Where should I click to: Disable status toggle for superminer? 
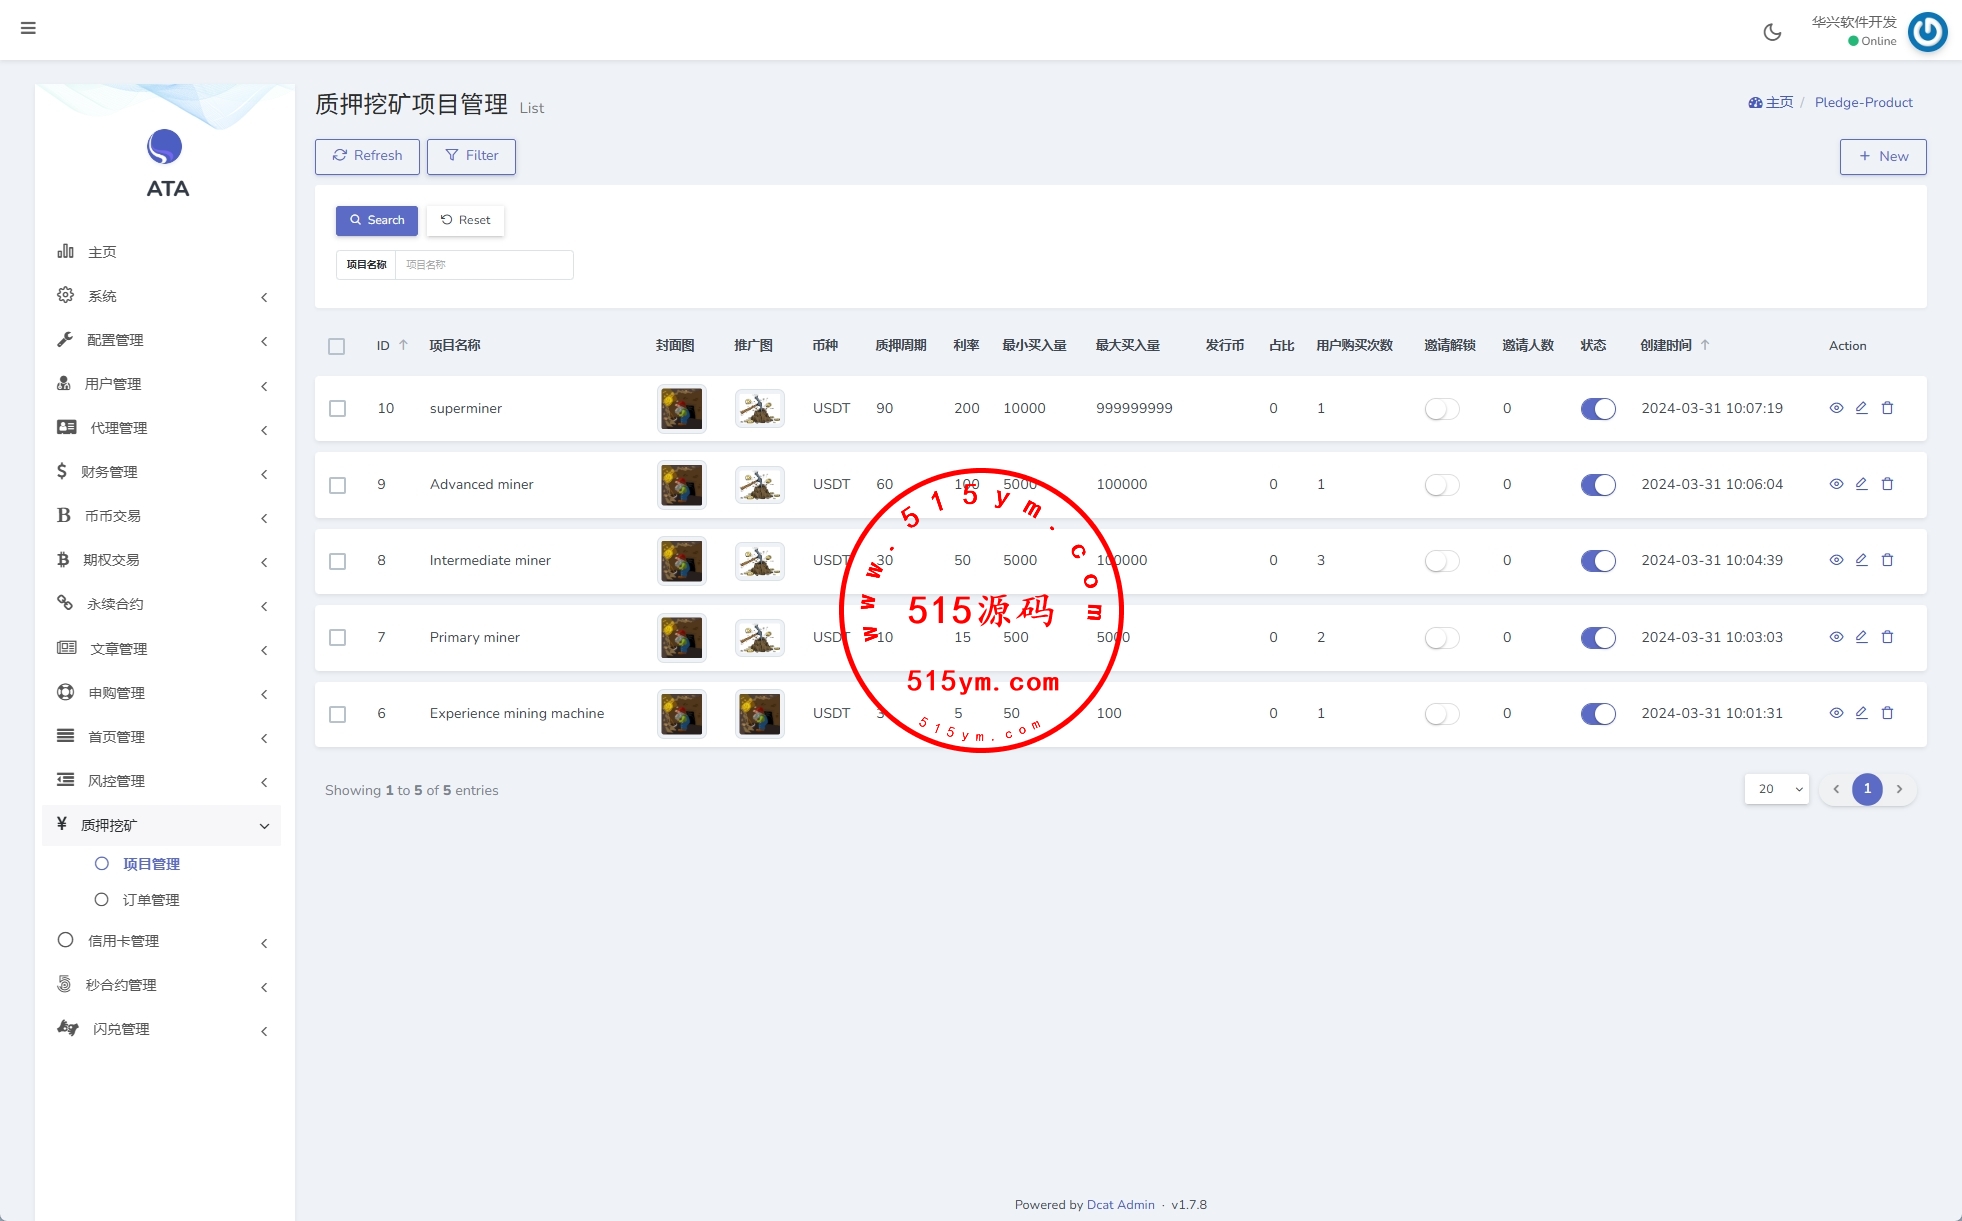click(1597, 408)
